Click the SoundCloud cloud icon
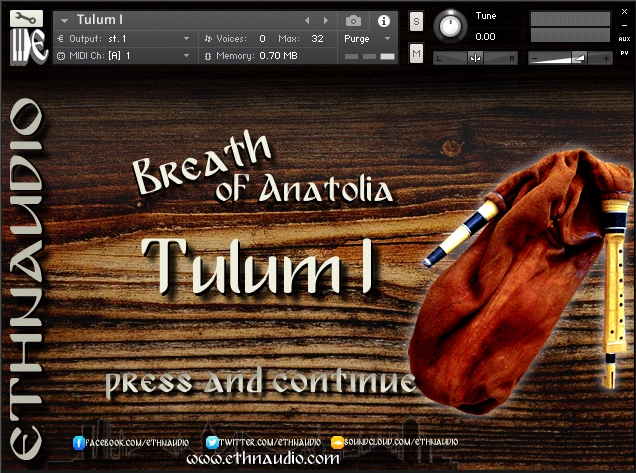The width and height of the screenshot is (636, 473). [337, 442]
